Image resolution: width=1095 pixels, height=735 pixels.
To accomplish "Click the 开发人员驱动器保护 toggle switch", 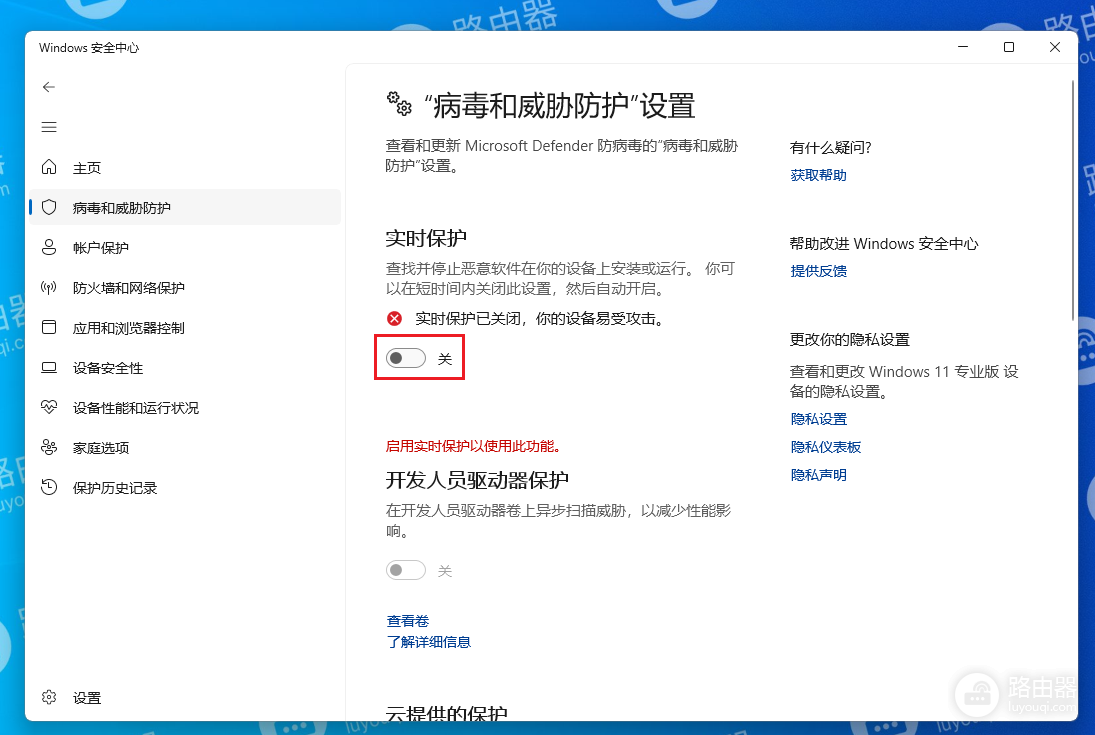I will coord(406,570).
